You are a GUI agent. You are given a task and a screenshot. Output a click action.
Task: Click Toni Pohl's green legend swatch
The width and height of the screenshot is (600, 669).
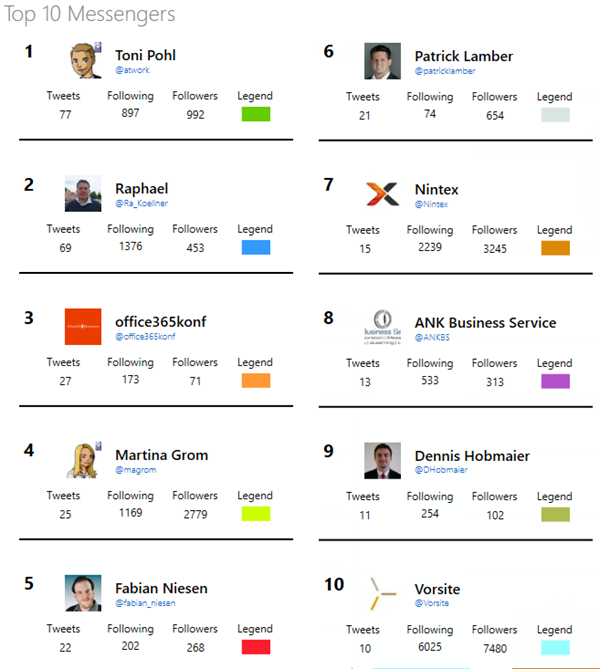[x=255, y=114]
